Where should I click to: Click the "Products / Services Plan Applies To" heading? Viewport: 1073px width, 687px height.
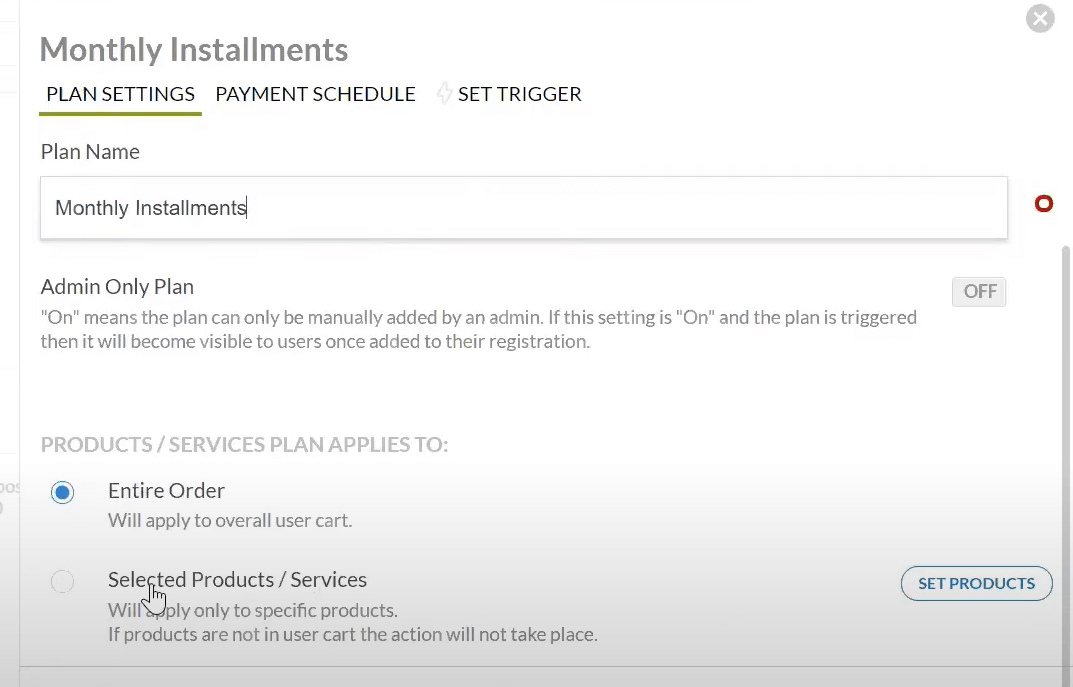tap(244, 445)
